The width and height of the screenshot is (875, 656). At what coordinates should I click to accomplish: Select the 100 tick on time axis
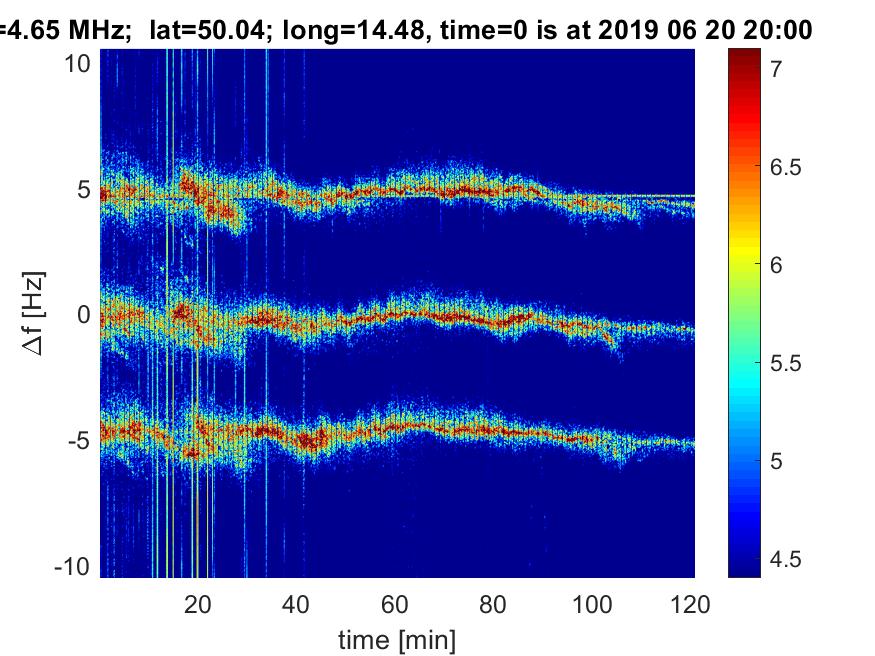point(592,603)
